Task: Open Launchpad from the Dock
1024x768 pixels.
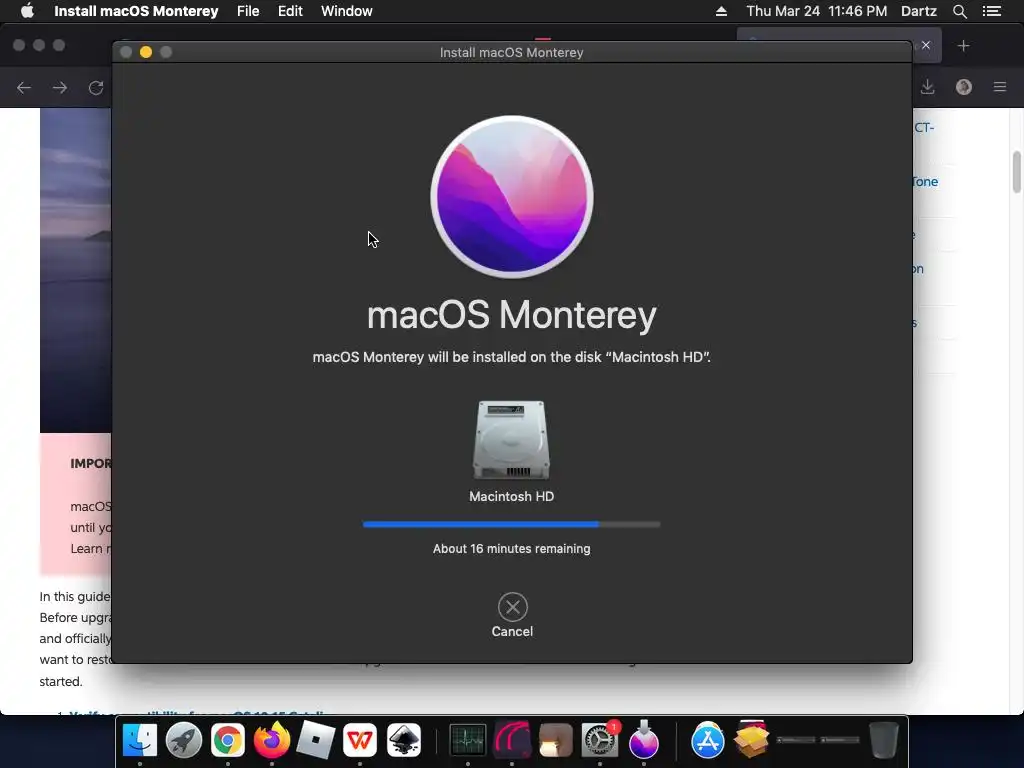Action: click(x=184, y=740)
